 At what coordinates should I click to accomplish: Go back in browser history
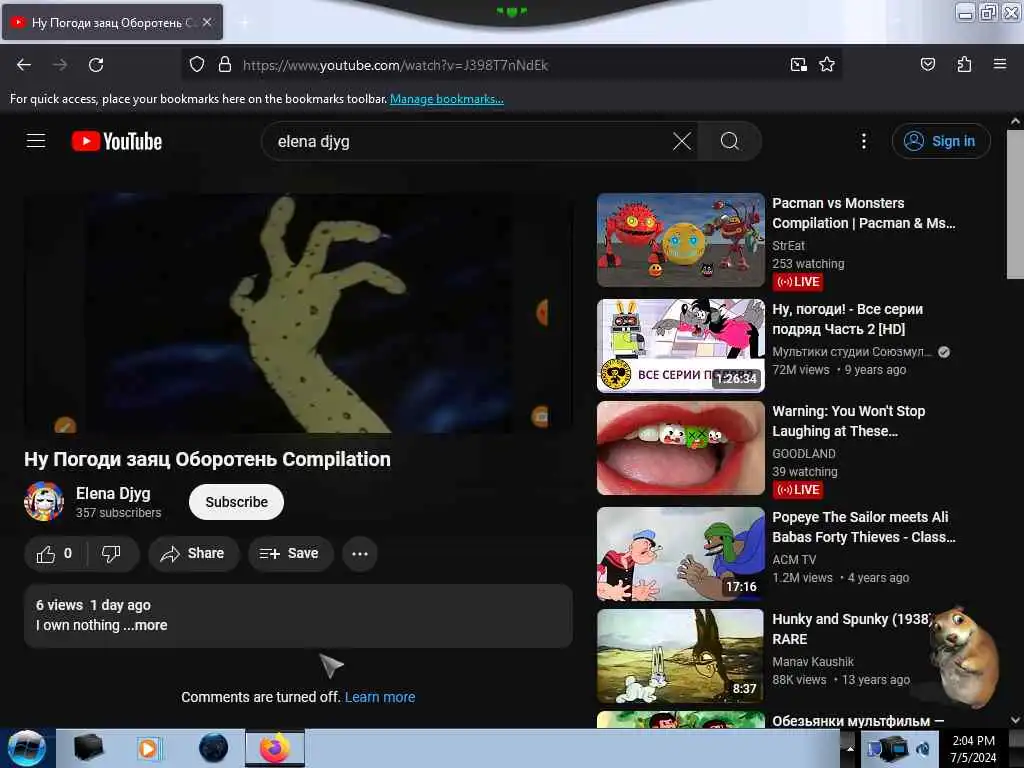click(24, 65)
